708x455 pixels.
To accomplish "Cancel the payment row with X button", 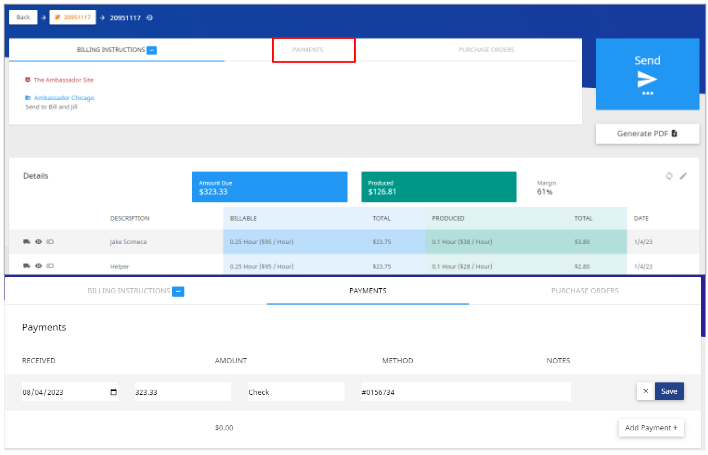I will click(x=646, y=391).
